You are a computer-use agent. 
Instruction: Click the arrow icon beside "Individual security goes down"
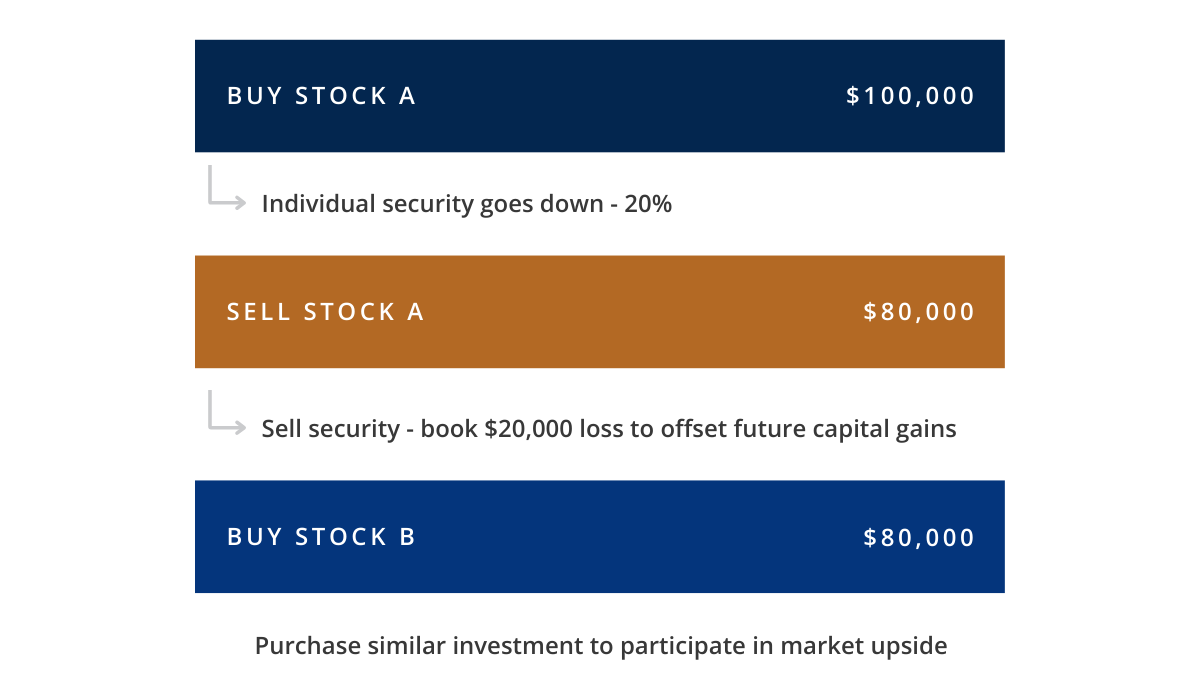tap(227, 189)
